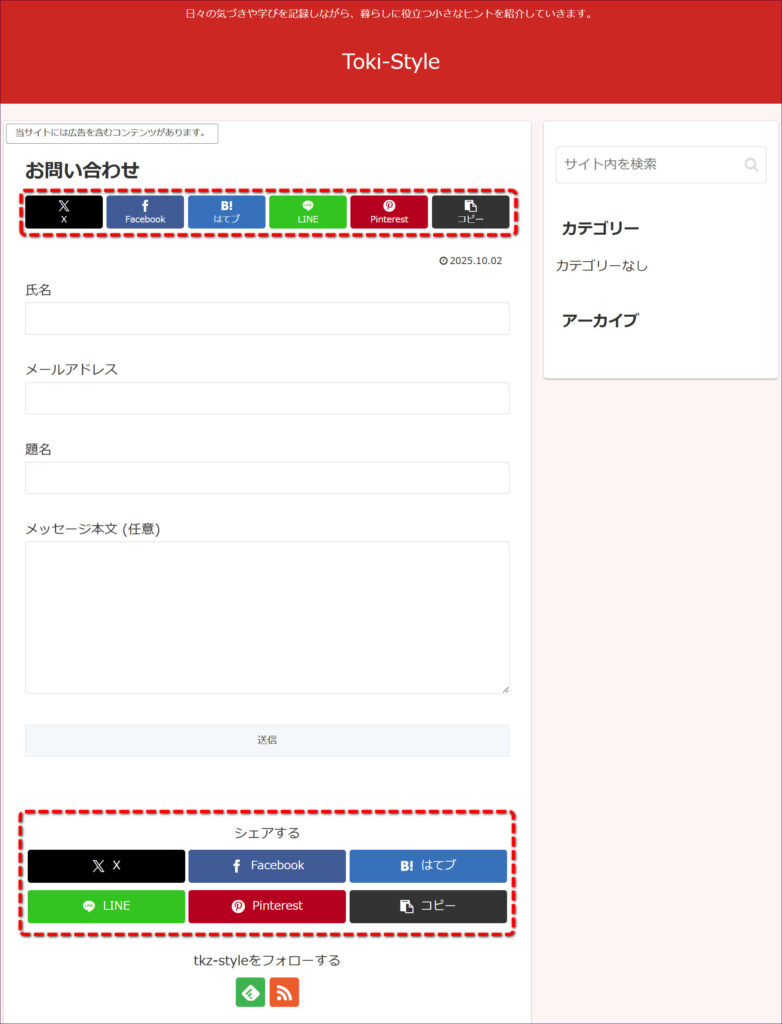Image resolution: width=782 pixels, height=1024 pixels.
Task: Click the メールアドレス email field
Action: 267,398
